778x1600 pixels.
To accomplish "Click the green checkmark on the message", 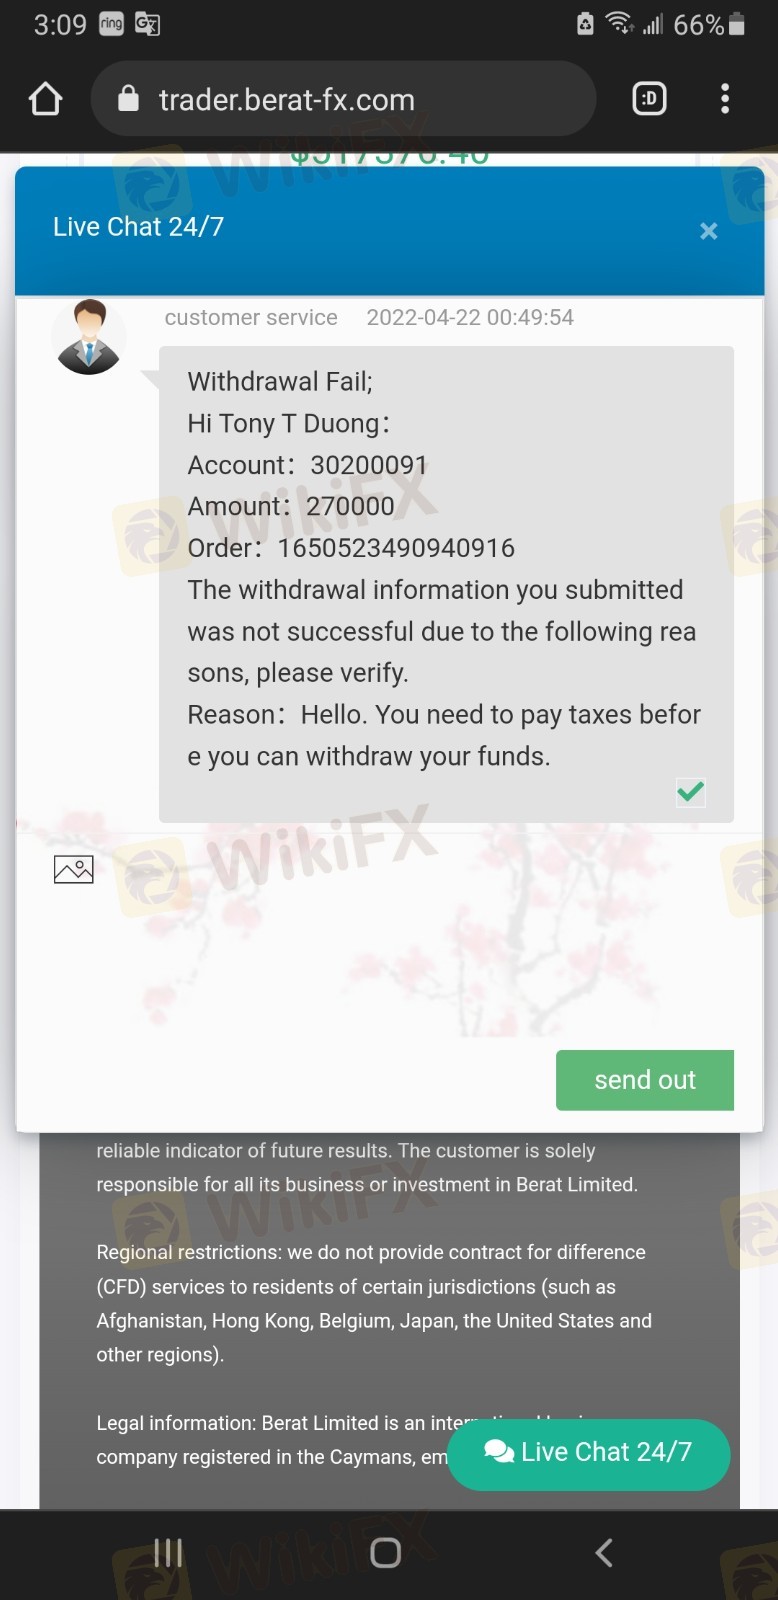I will pyautogui.click(x=691, y=792).
